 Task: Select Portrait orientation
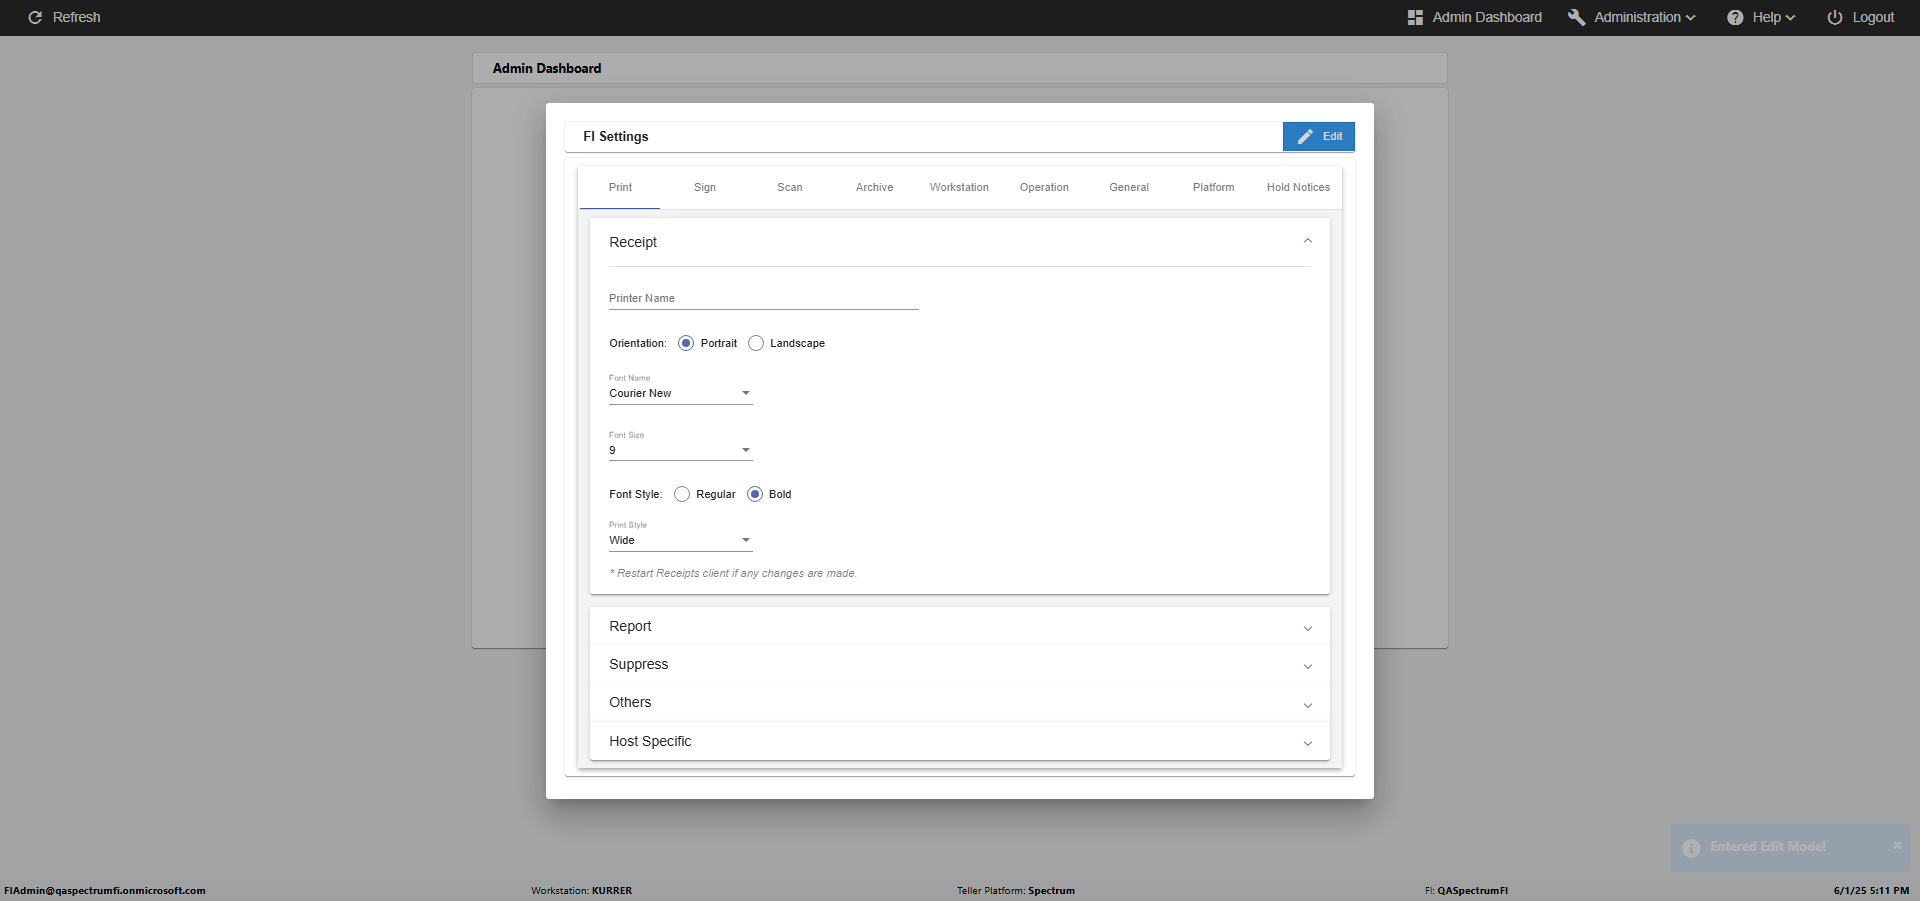click(686, 343)
